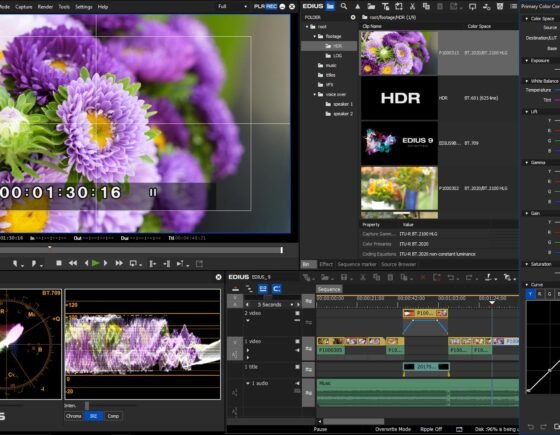Adjust the scope Inten. slider handle
This screenshot has height=435, width=560.
click(x=87, y=406)
